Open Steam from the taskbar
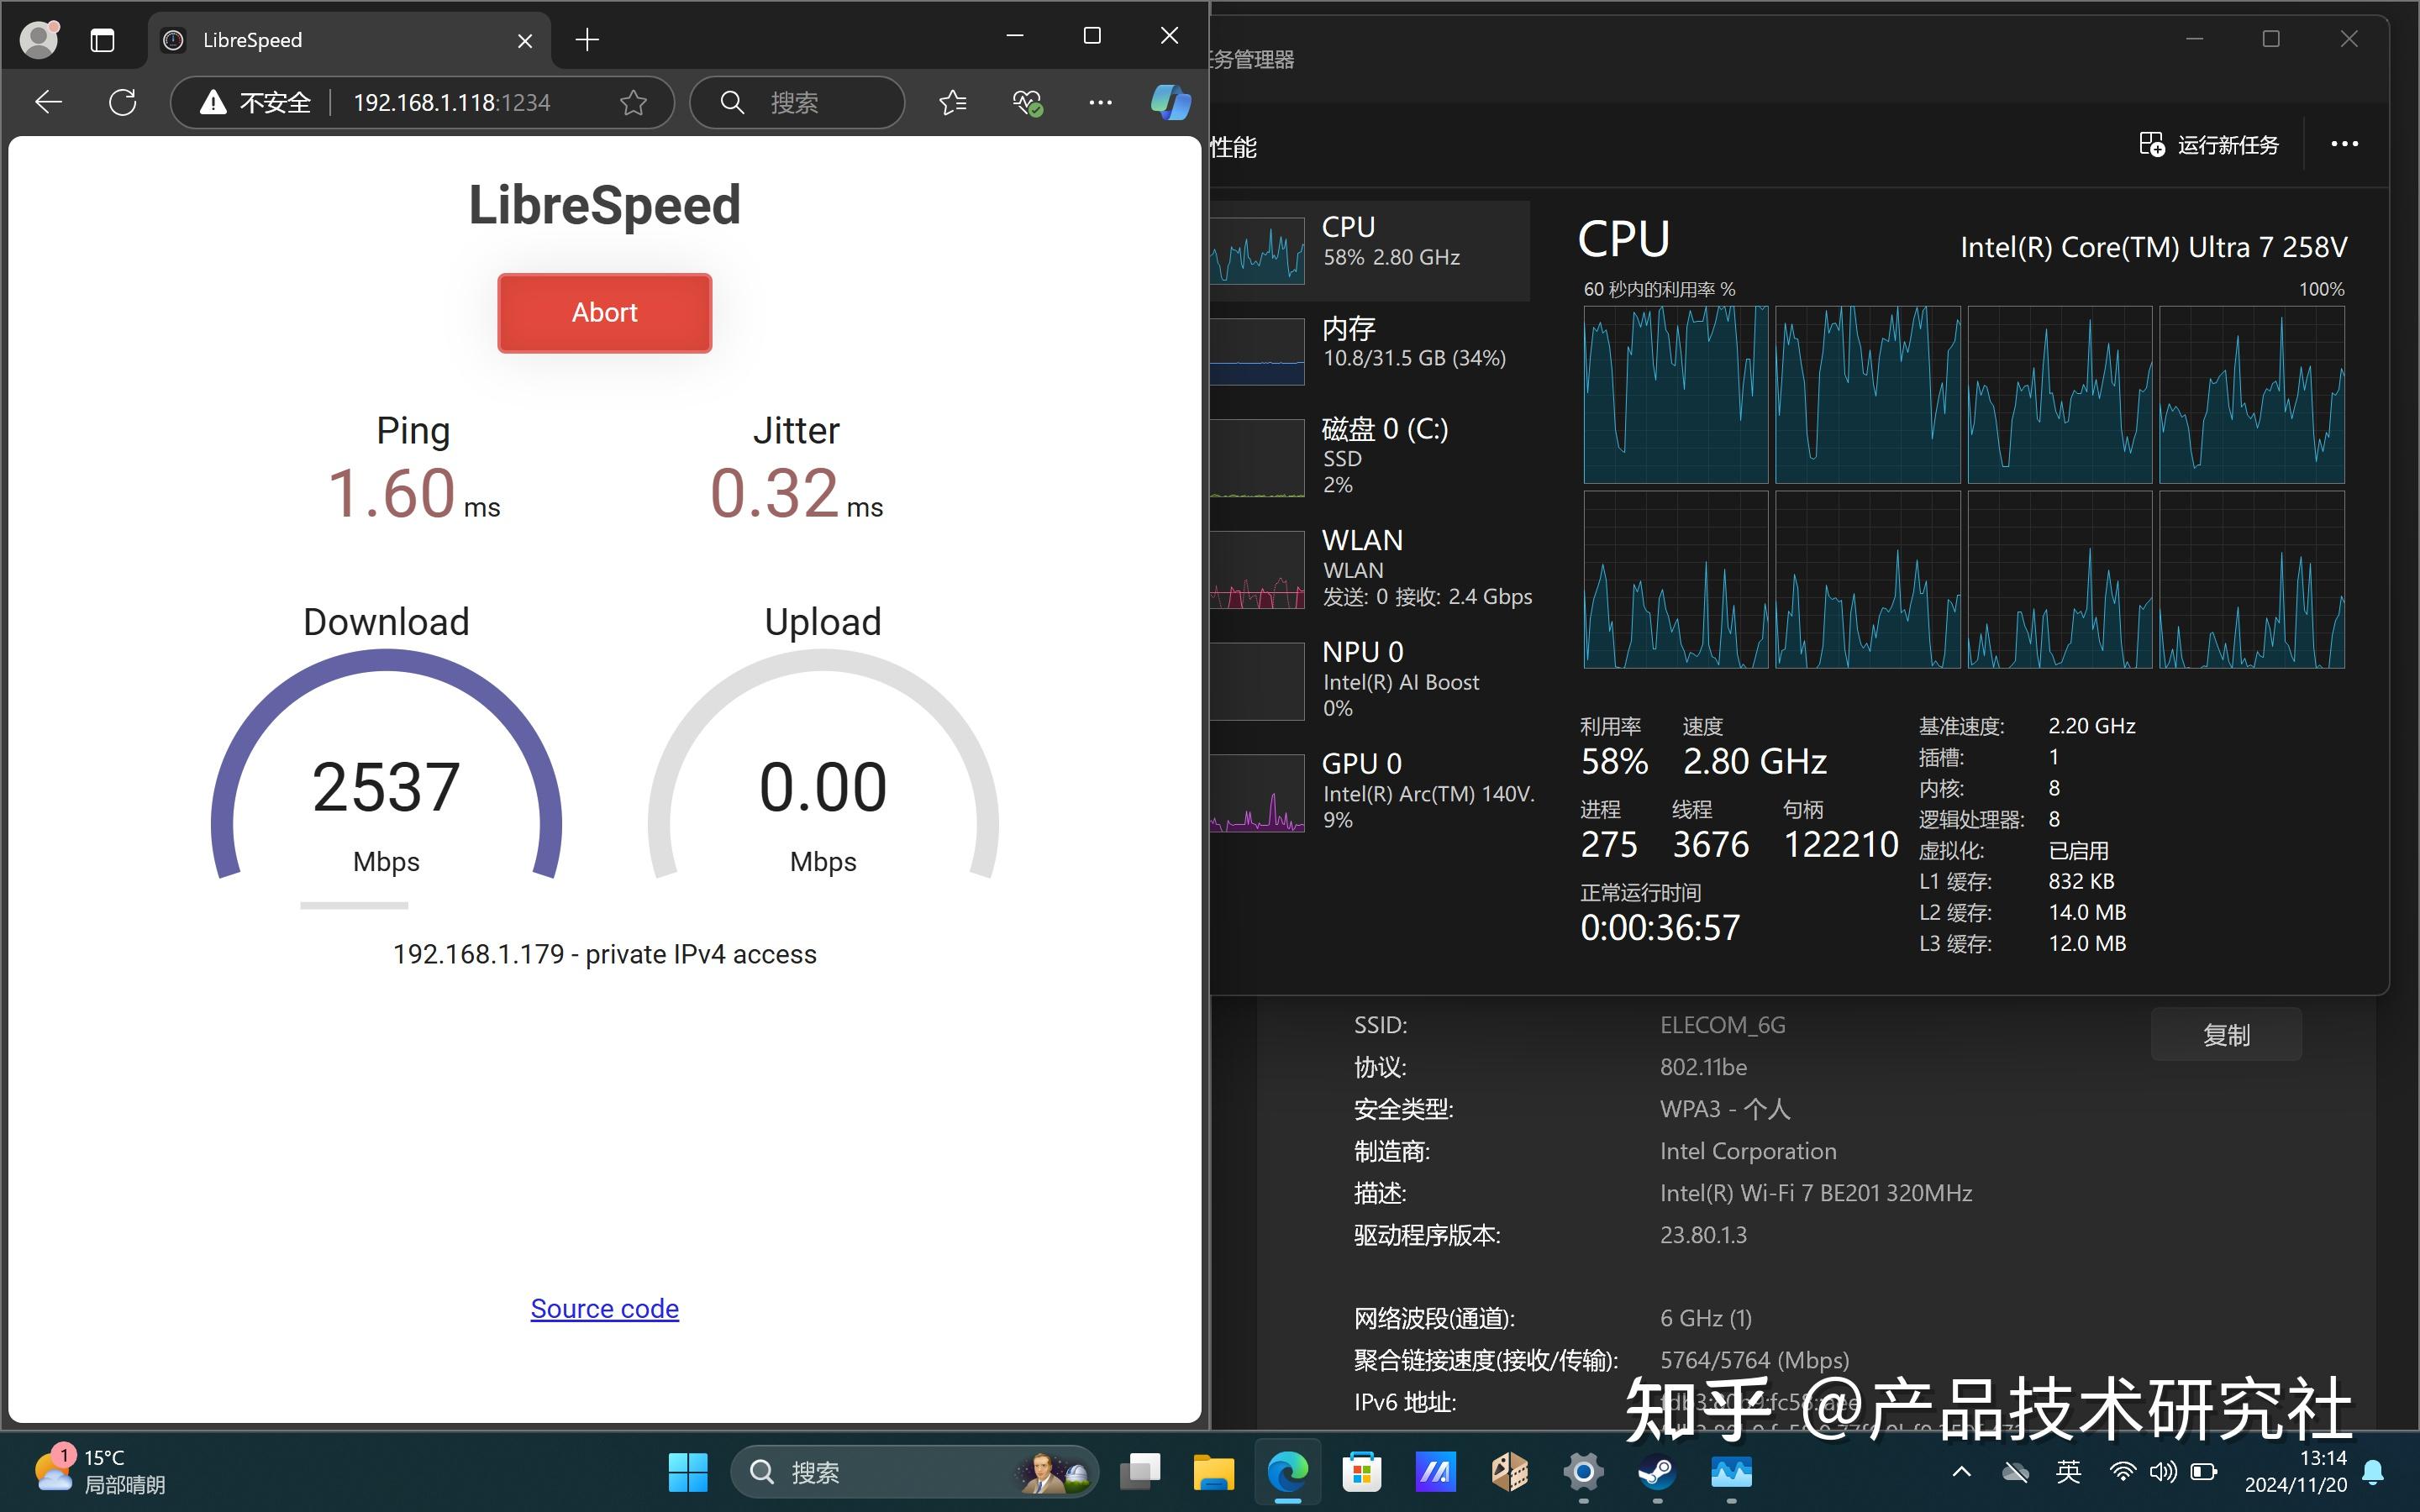This screenshot has width=2420, height=1512. coord(1658,1472)
